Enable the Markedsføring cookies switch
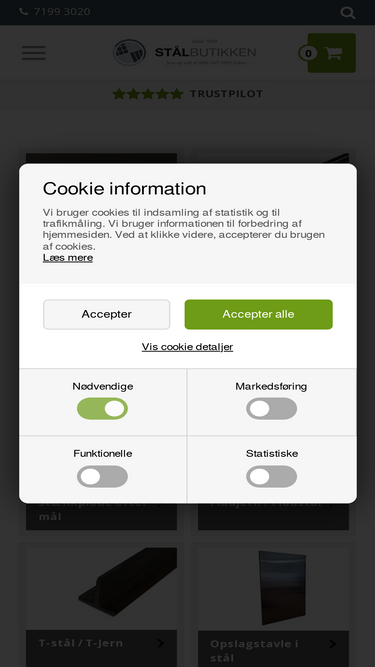This screenshot has height=667, width=375. tap(272, 409)
